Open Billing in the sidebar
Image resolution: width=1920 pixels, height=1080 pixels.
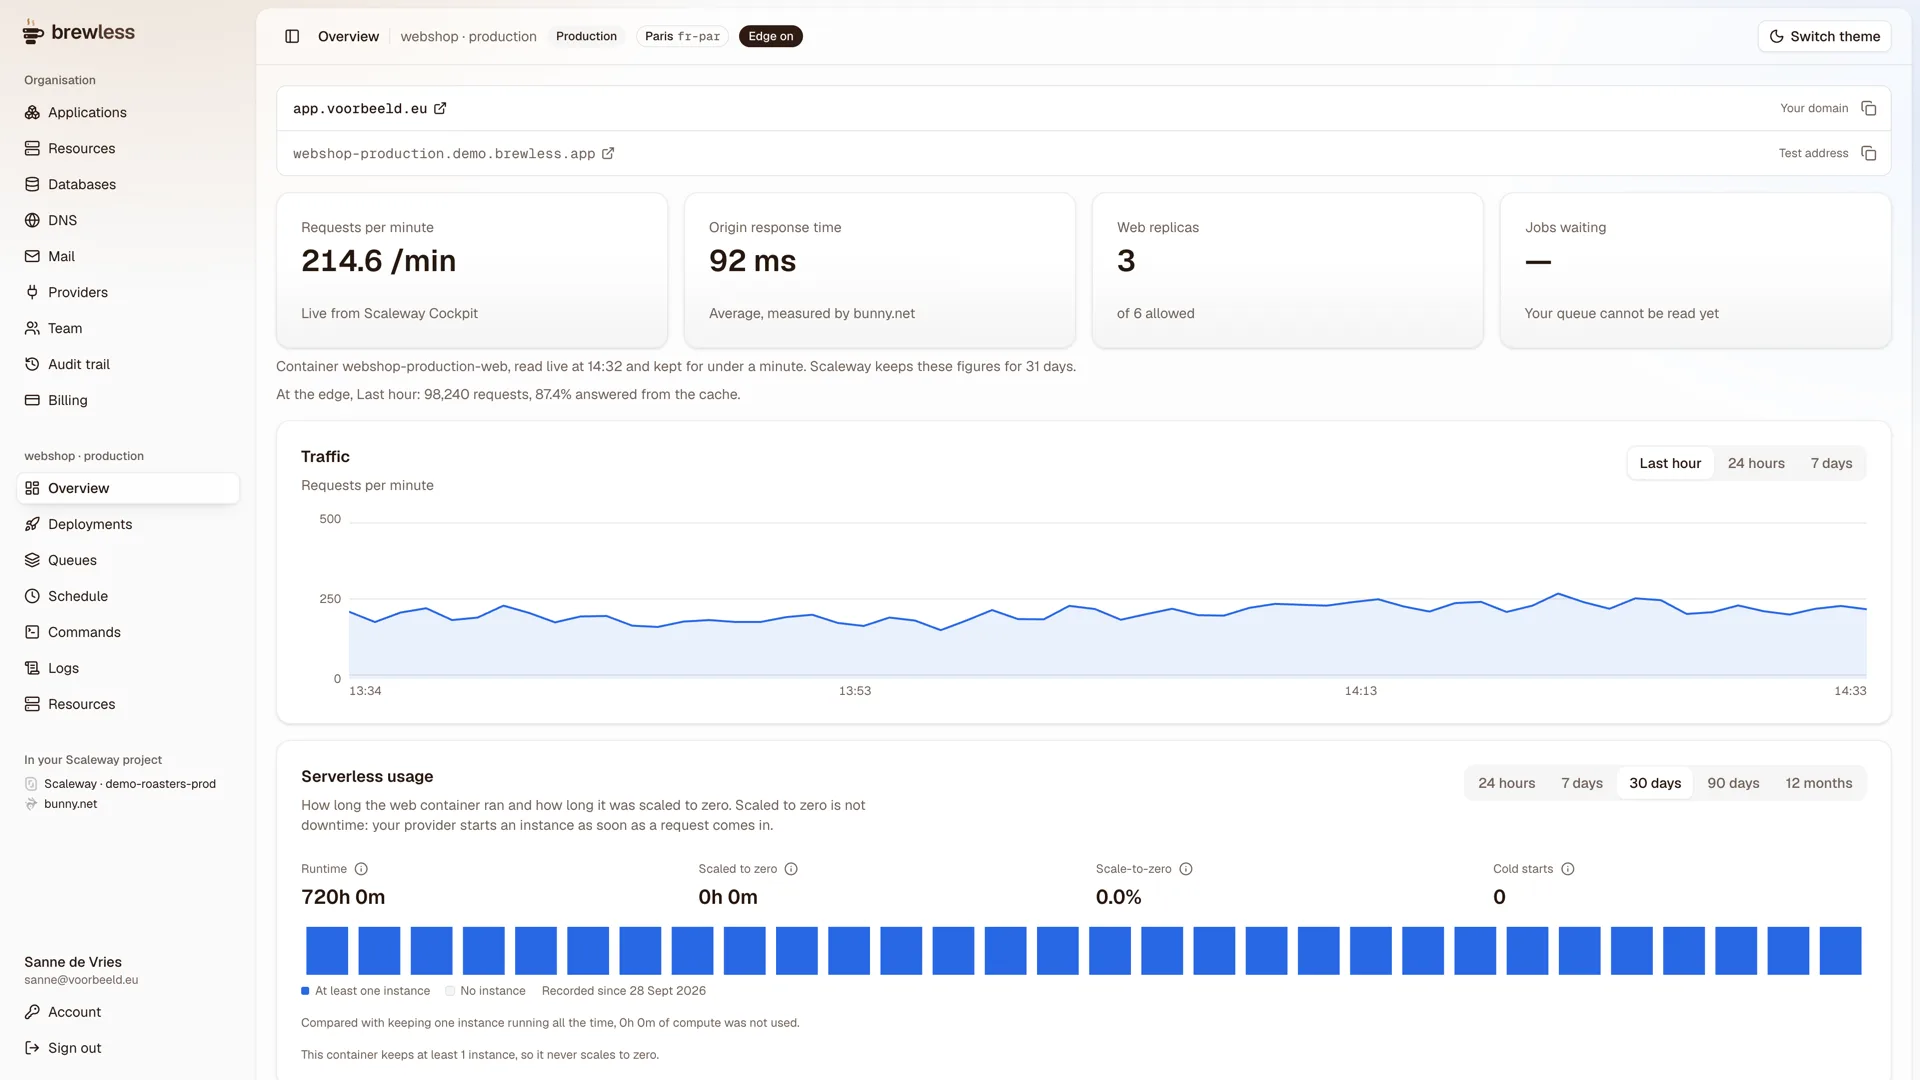[x=128, y=400]
